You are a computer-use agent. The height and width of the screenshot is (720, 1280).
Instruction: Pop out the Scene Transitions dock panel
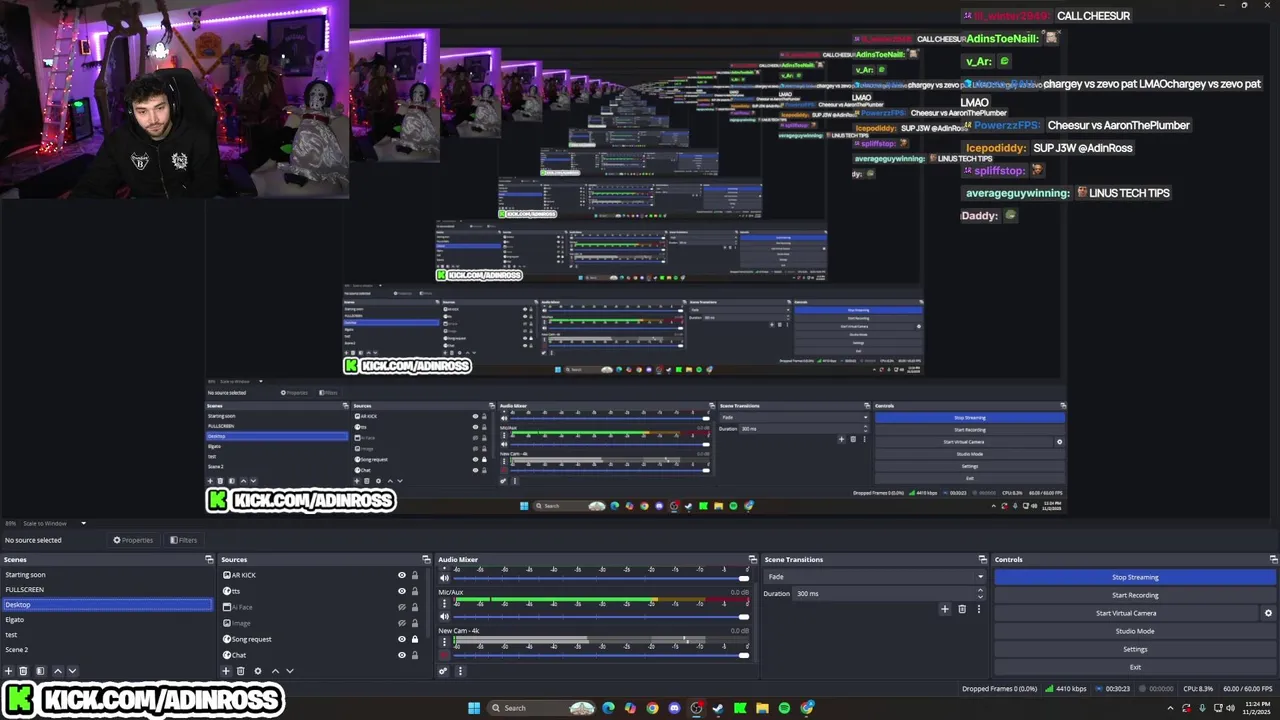tap(983, 559)
